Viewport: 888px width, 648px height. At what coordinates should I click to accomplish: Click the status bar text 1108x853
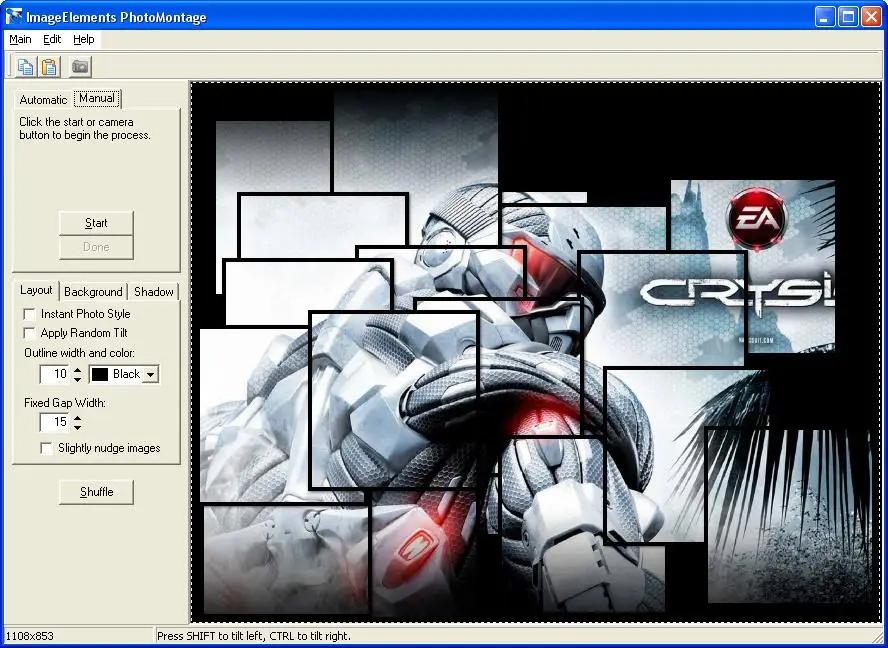click(x=29, y=636)
